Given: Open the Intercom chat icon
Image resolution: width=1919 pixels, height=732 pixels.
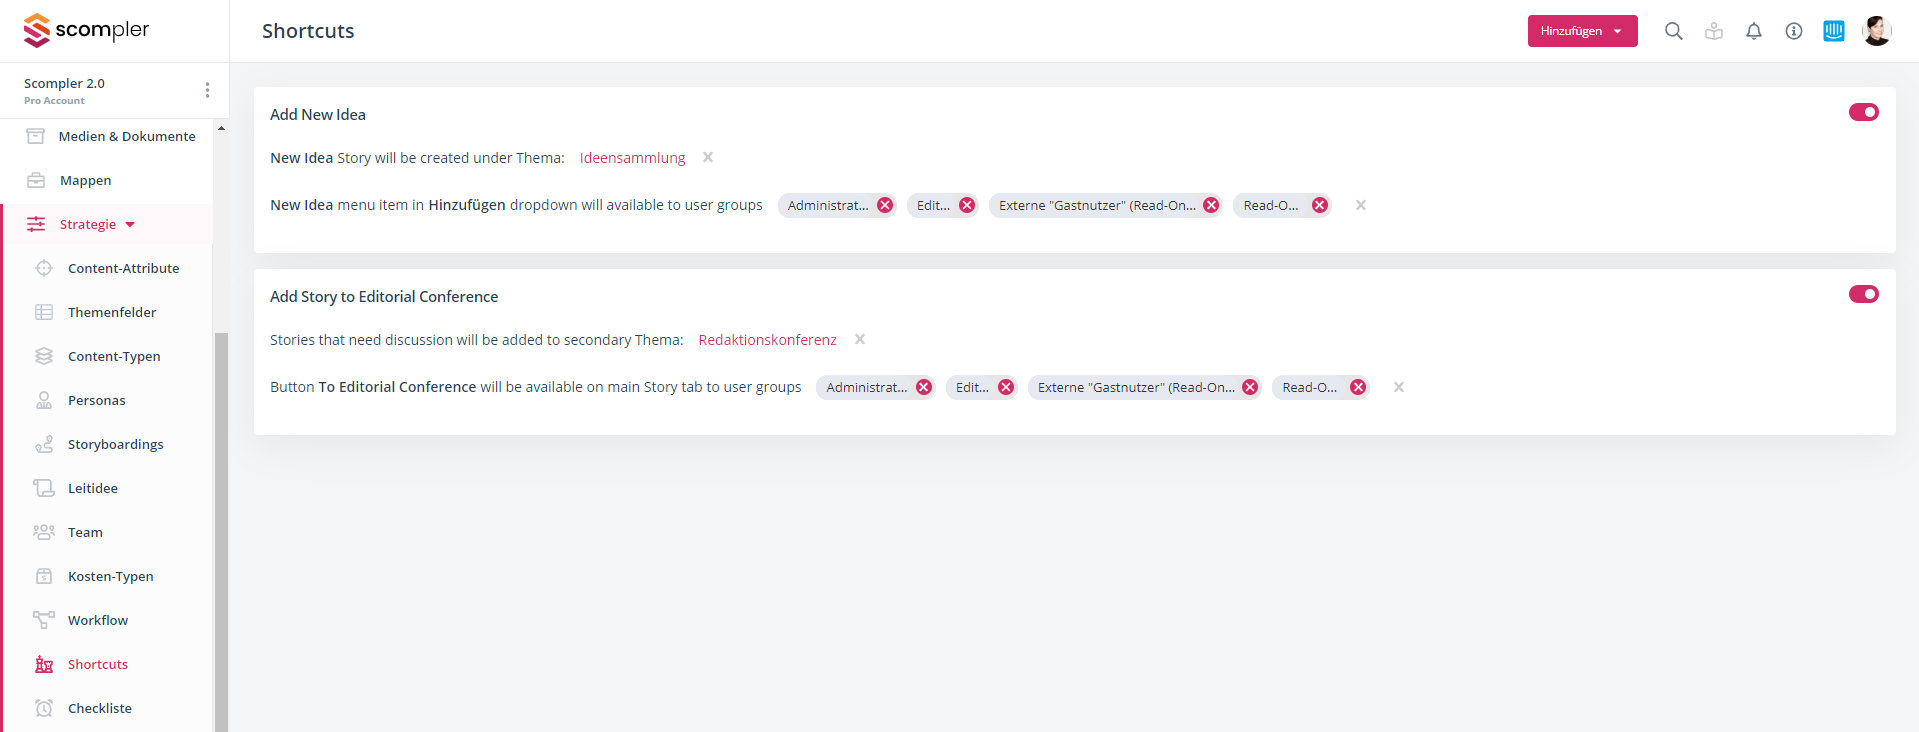Looking at the screenshot, I should point(1833,31).
